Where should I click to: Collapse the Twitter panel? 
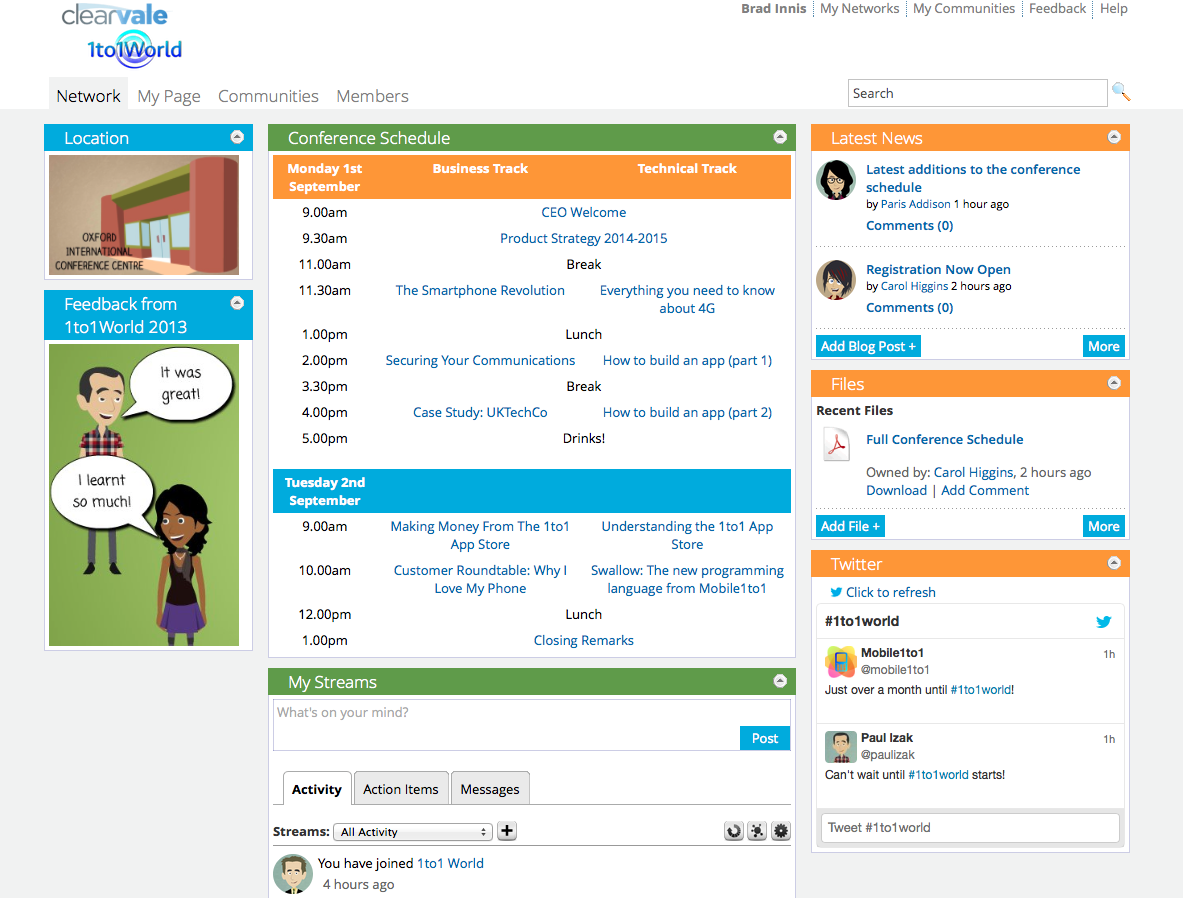click(x=1114, y=563)
